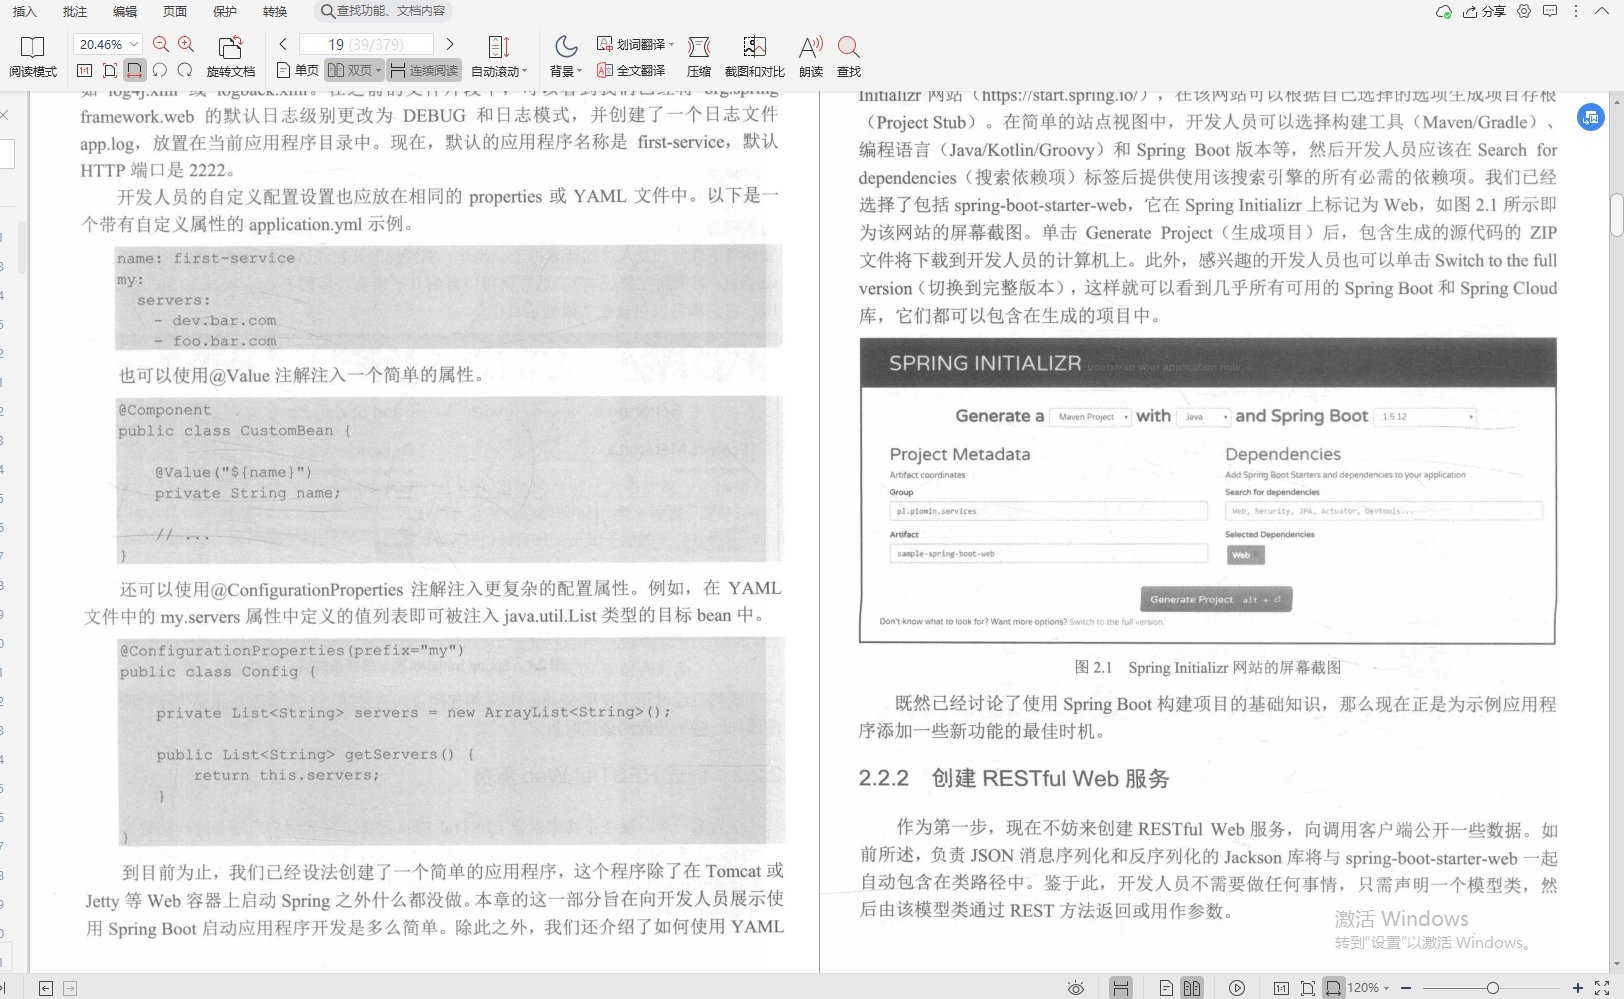The image size is (1624, 999).
Task: Click the zoom slider handle
Action: (x=1492, y=988)
